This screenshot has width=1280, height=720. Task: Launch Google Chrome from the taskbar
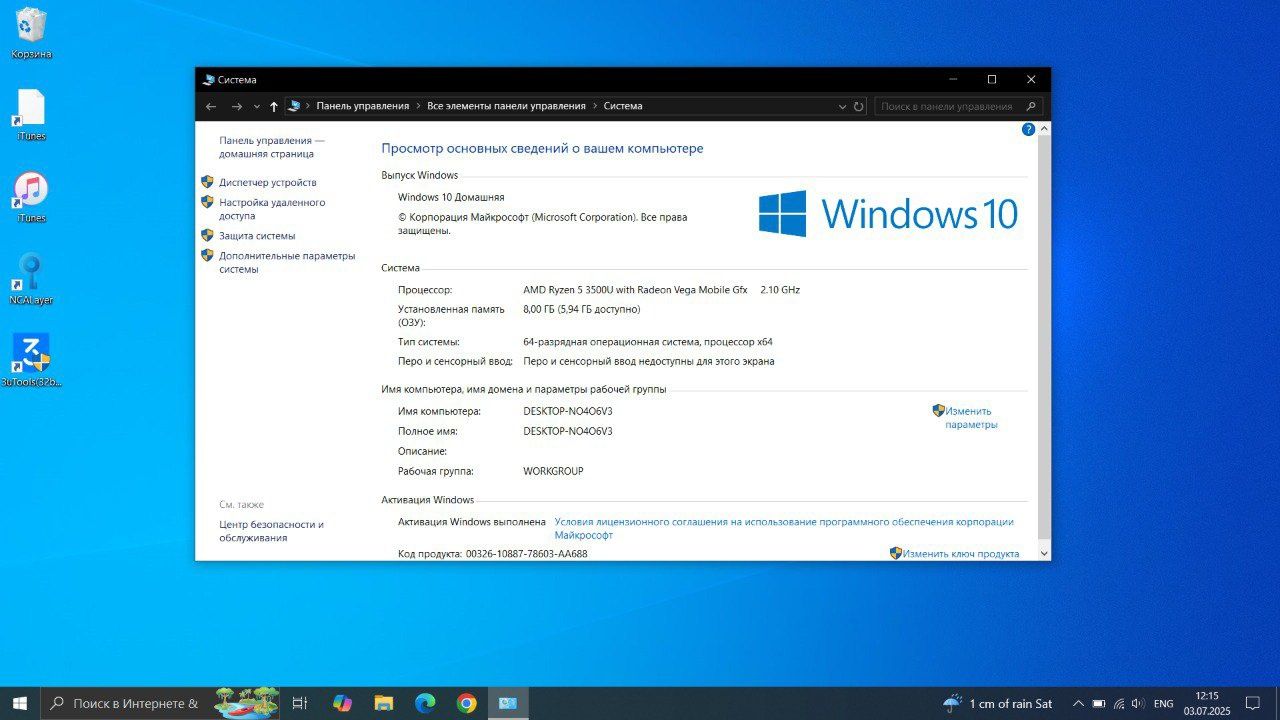coord(467,704)
